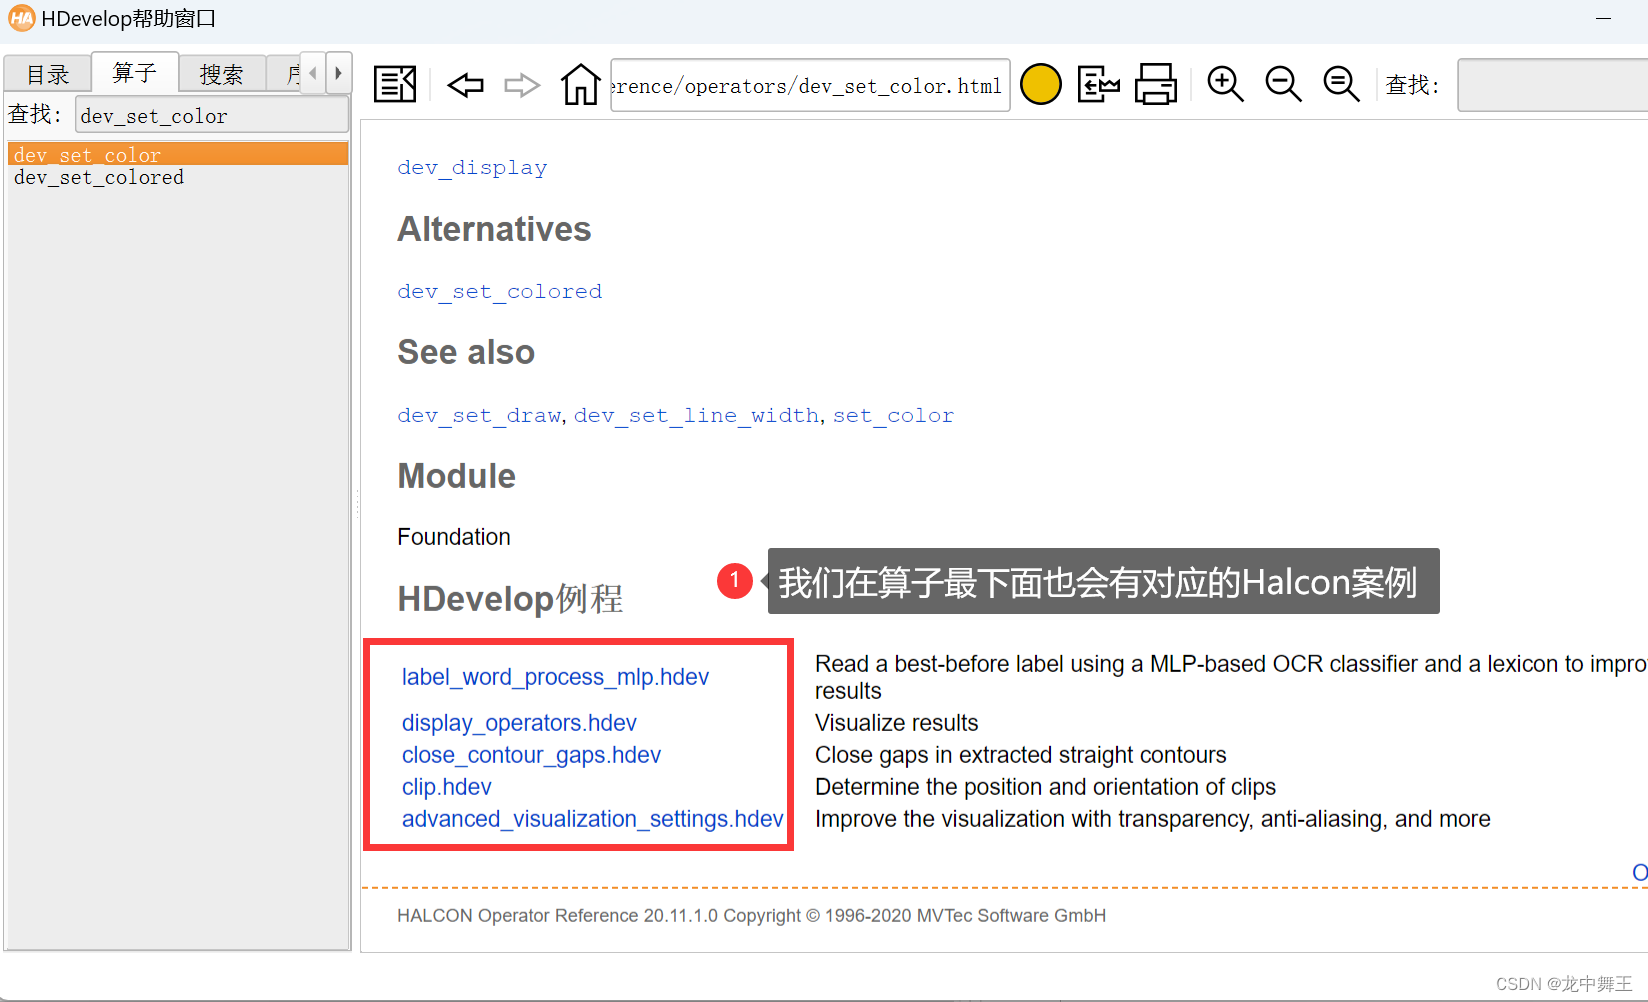This screenshot has width=1648, height=1002.
Task: Switch to the 算子 tab
Action: tap(135, 72)
